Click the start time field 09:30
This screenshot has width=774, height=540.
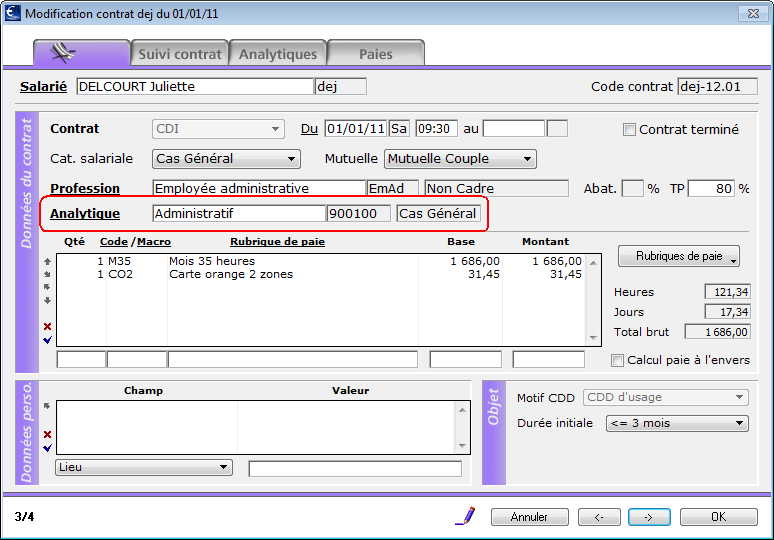pos(436,129)
